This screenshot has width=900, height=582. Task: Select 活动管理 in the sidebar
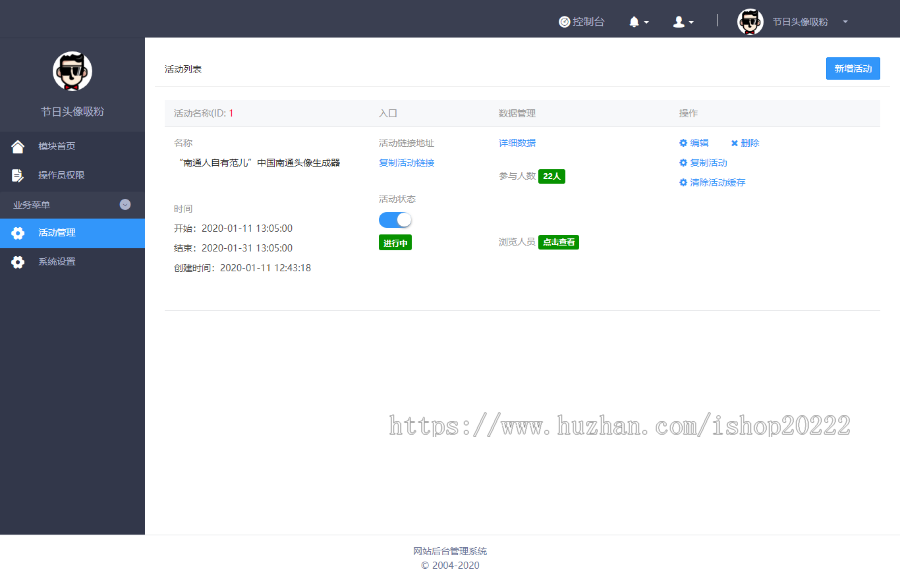72,233
